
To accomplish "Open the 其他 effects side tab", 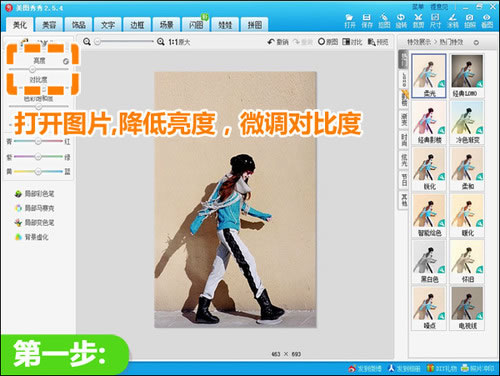I will click(404, 199).
